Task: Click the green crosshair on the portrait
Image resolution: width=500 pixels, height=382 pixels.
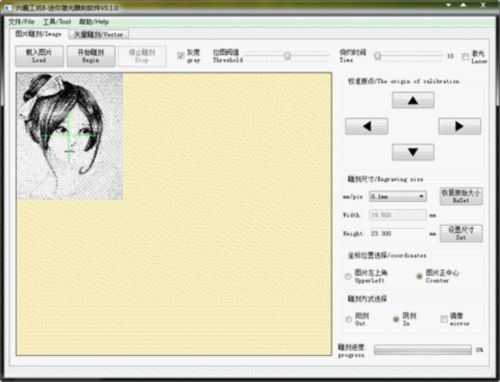Action: click(x=69, y=136)
